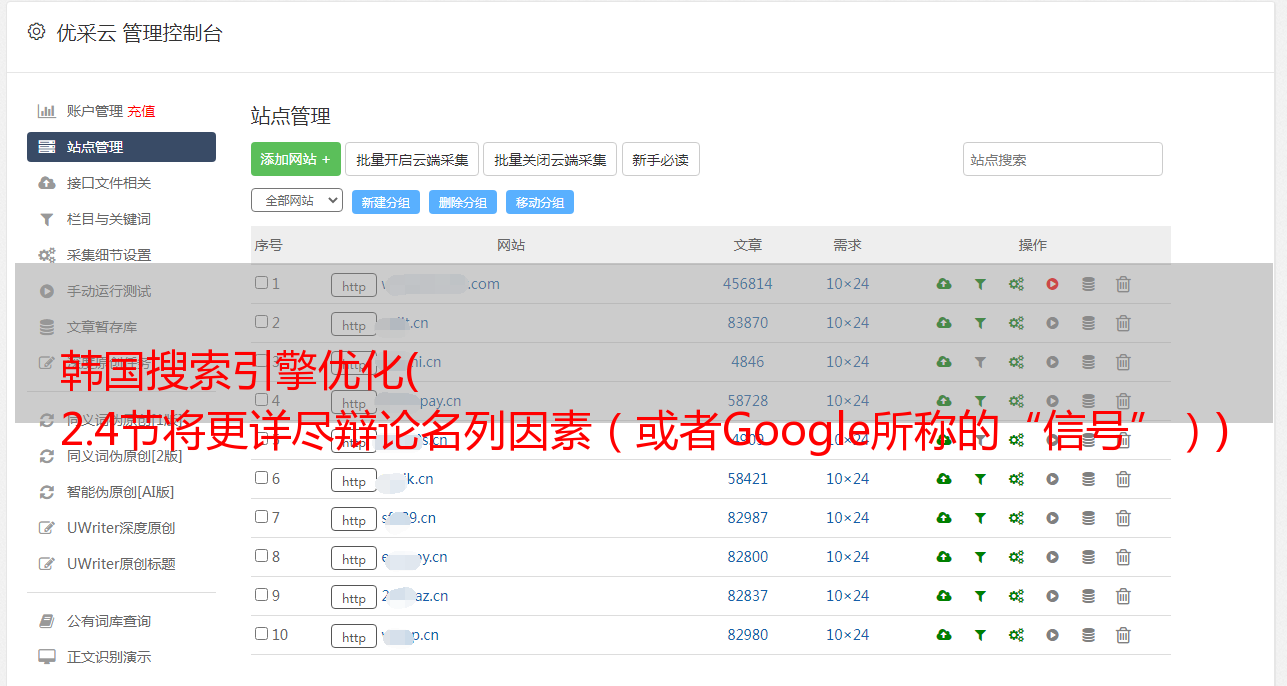Click the database icon in row 10
Viewport: 1287px width, 686px height.
pyautogui.click(x=1088, y=635)
